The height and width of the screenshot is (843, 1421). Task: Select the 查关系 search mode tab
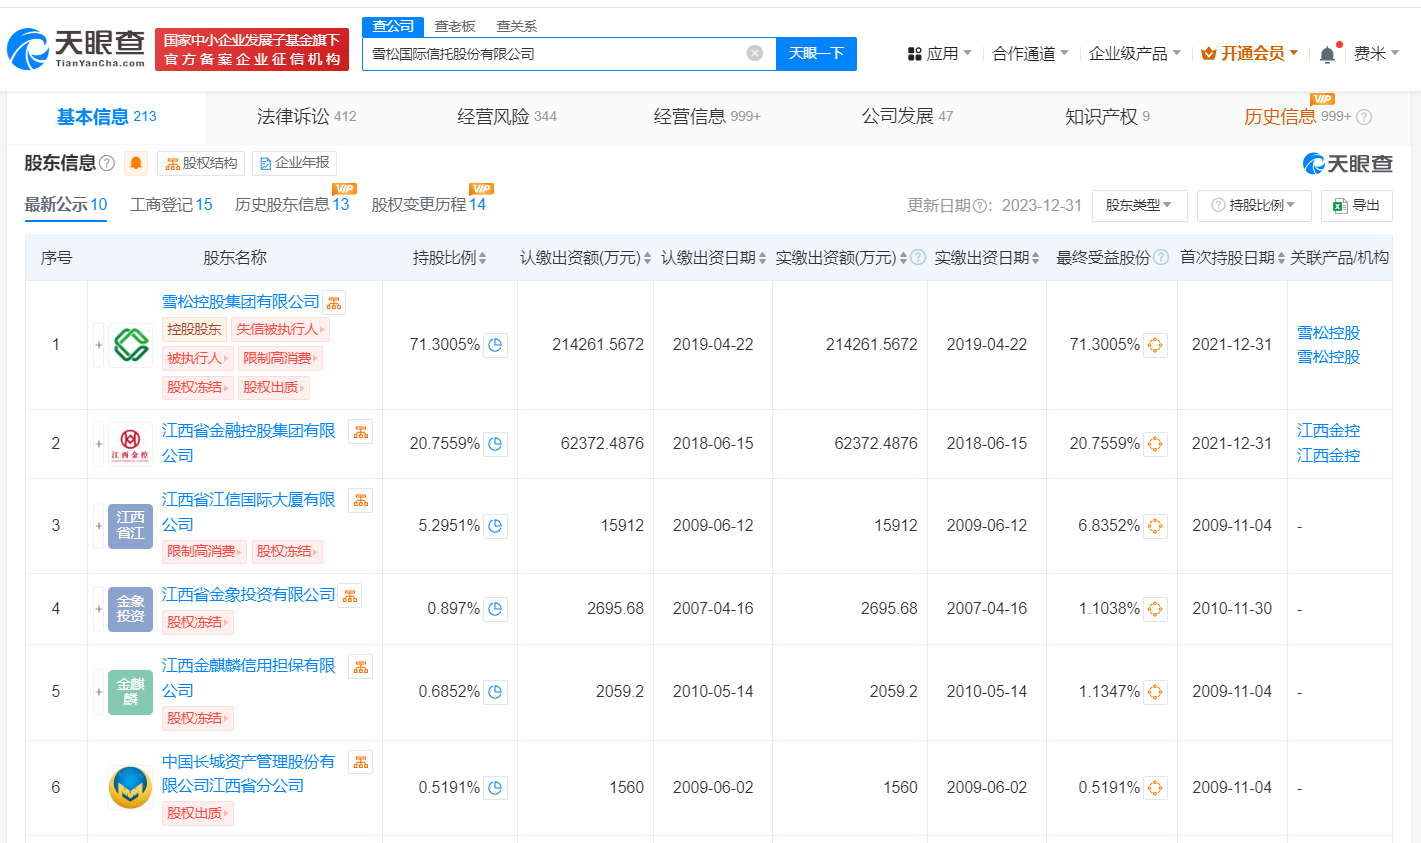pyautogui.click(x=517, y=26)
